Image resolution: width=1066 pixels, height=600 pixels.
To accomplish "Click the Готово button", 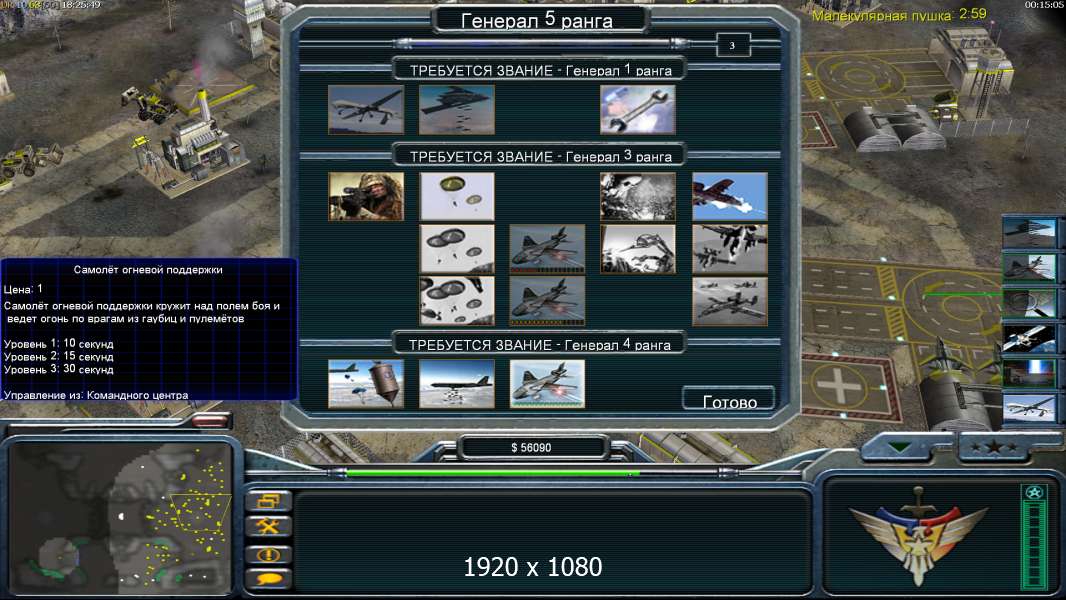I will tap(729, 399).
